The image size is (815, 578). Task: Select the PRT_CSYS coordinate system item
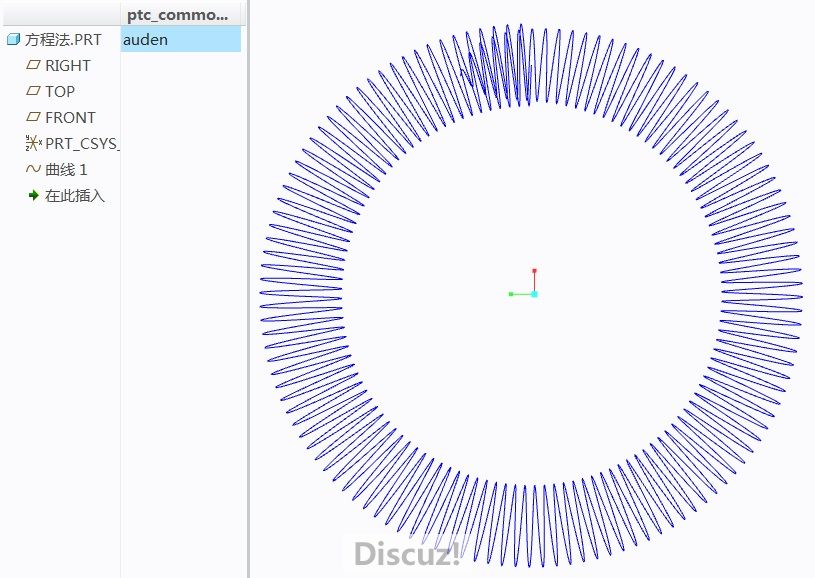pos(82,143)
